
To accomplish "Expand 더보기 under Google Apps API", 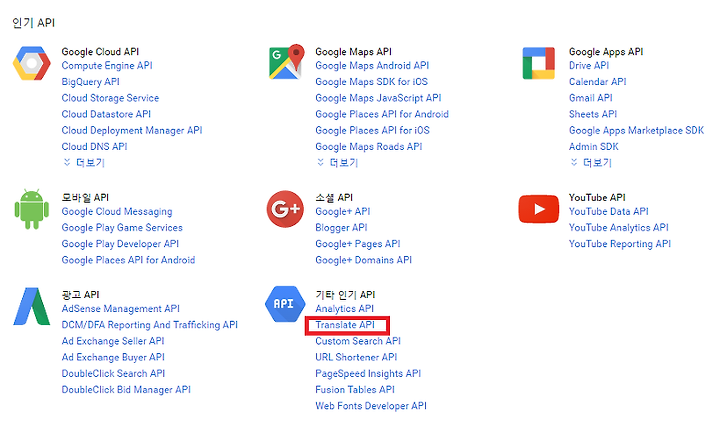I will coord(591,163).
